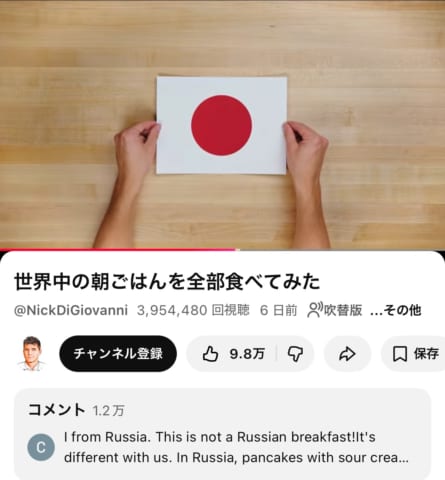Tap the thumbs-up like icon
The height and width of the screenshot is (480, 445).
tap(210, 353)
